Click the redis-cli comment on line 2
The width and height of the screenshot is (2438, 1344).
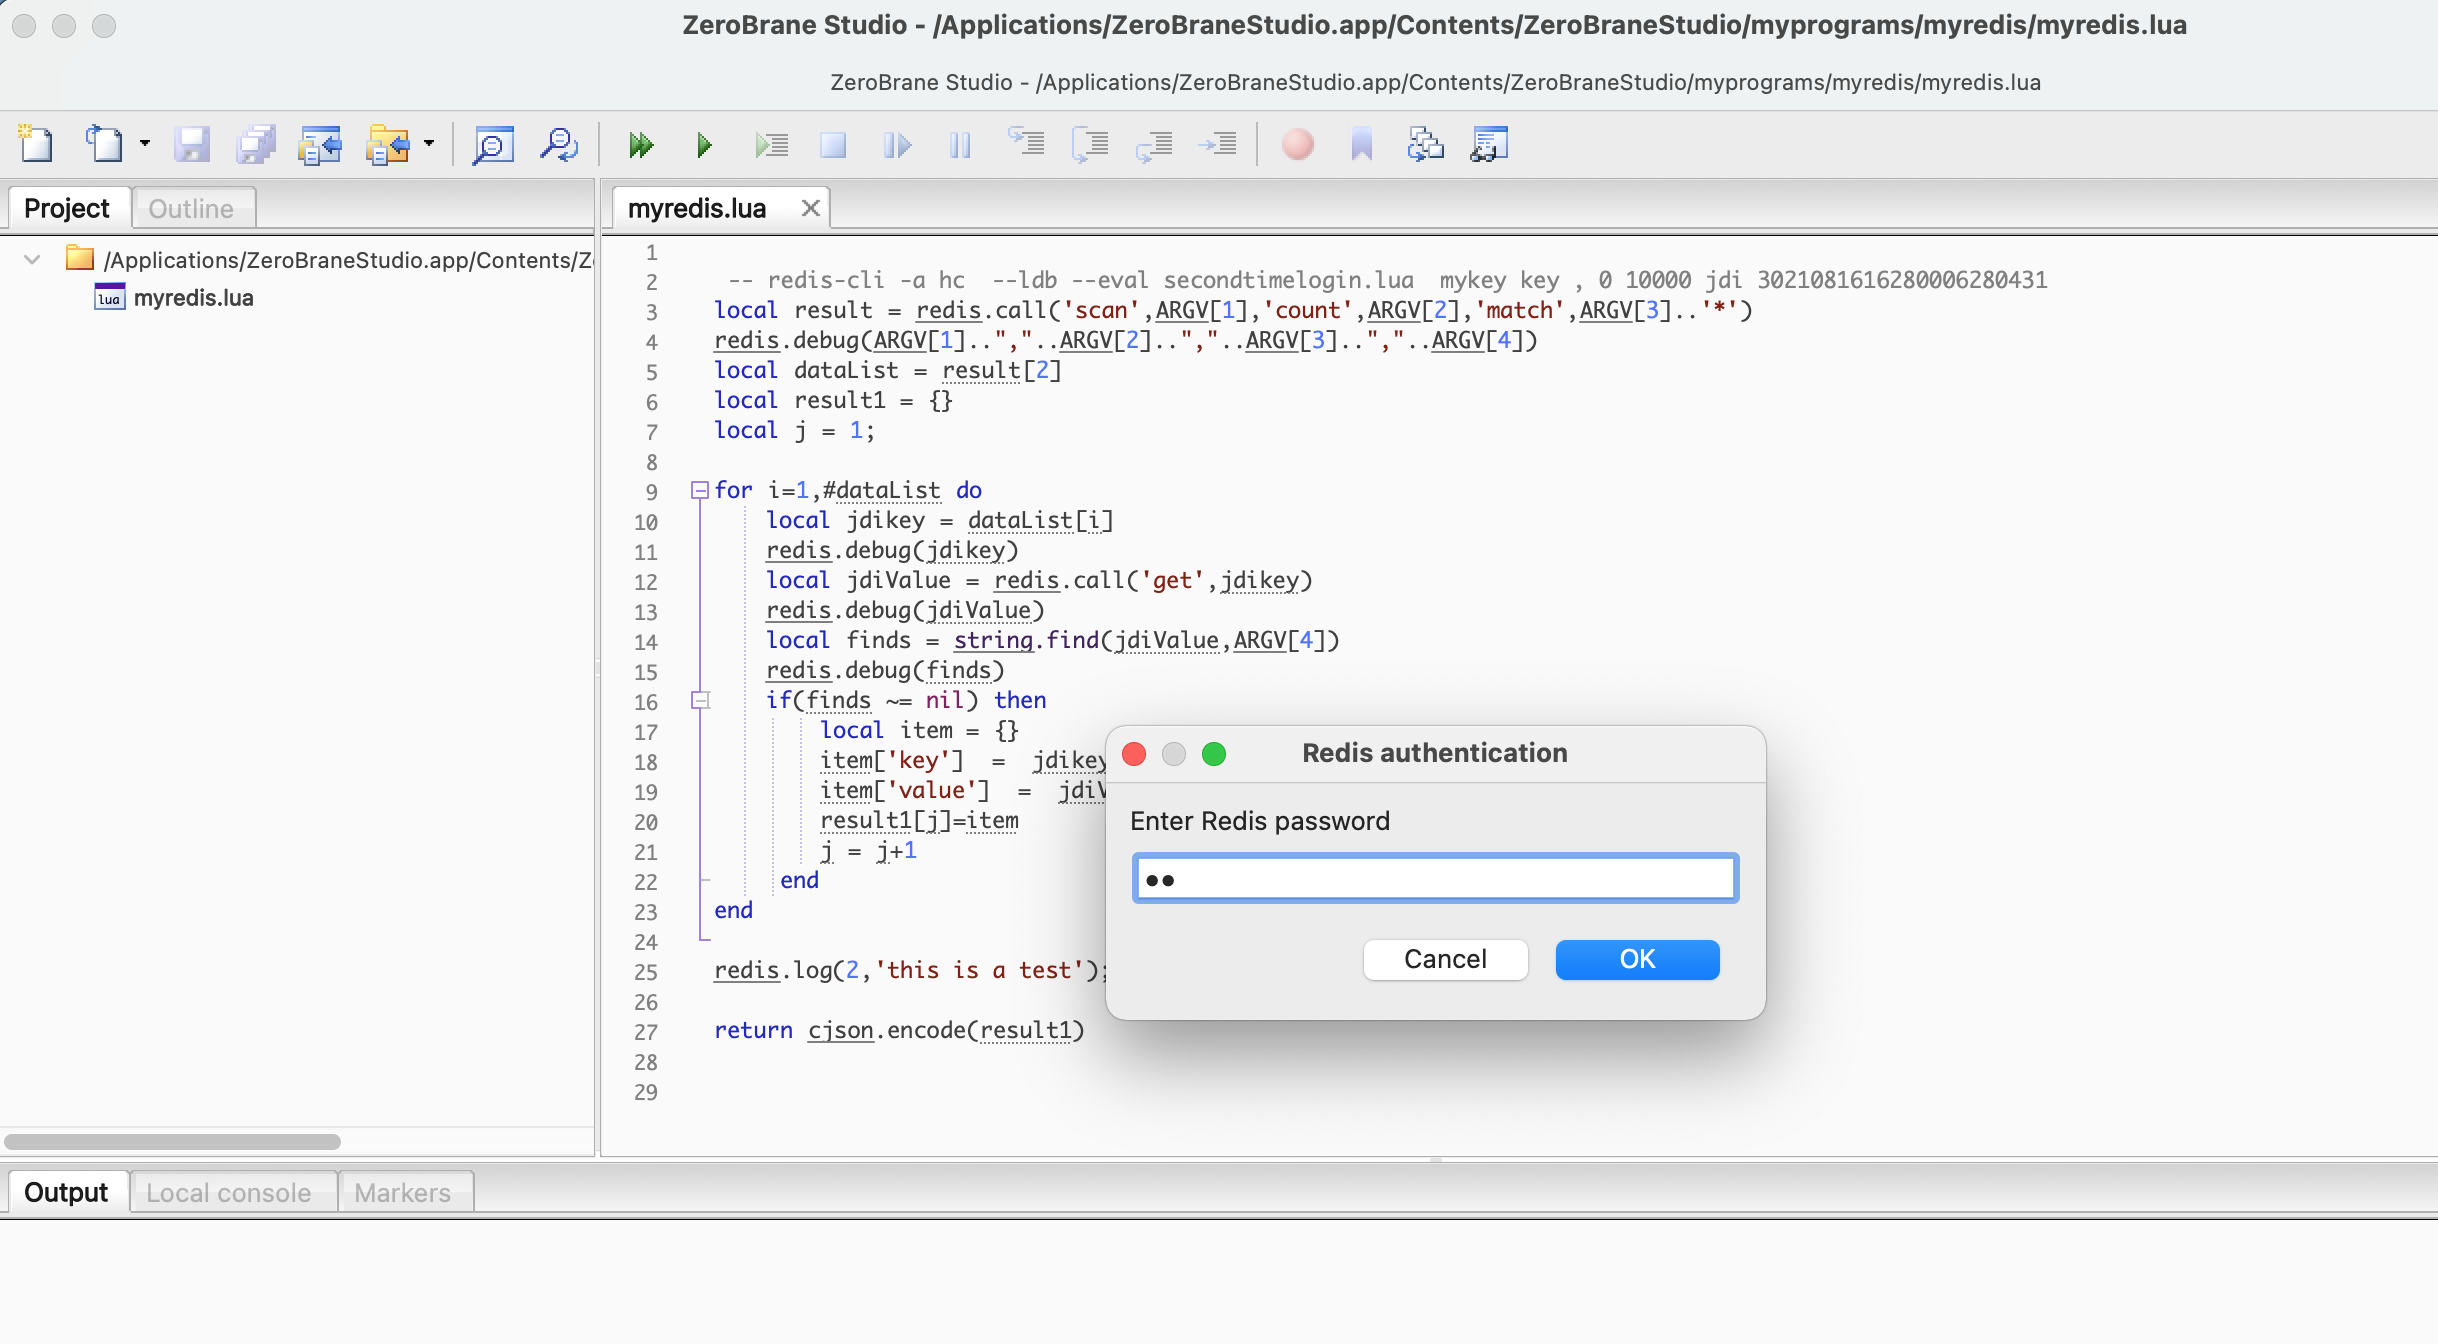[x=1388, y=280]
